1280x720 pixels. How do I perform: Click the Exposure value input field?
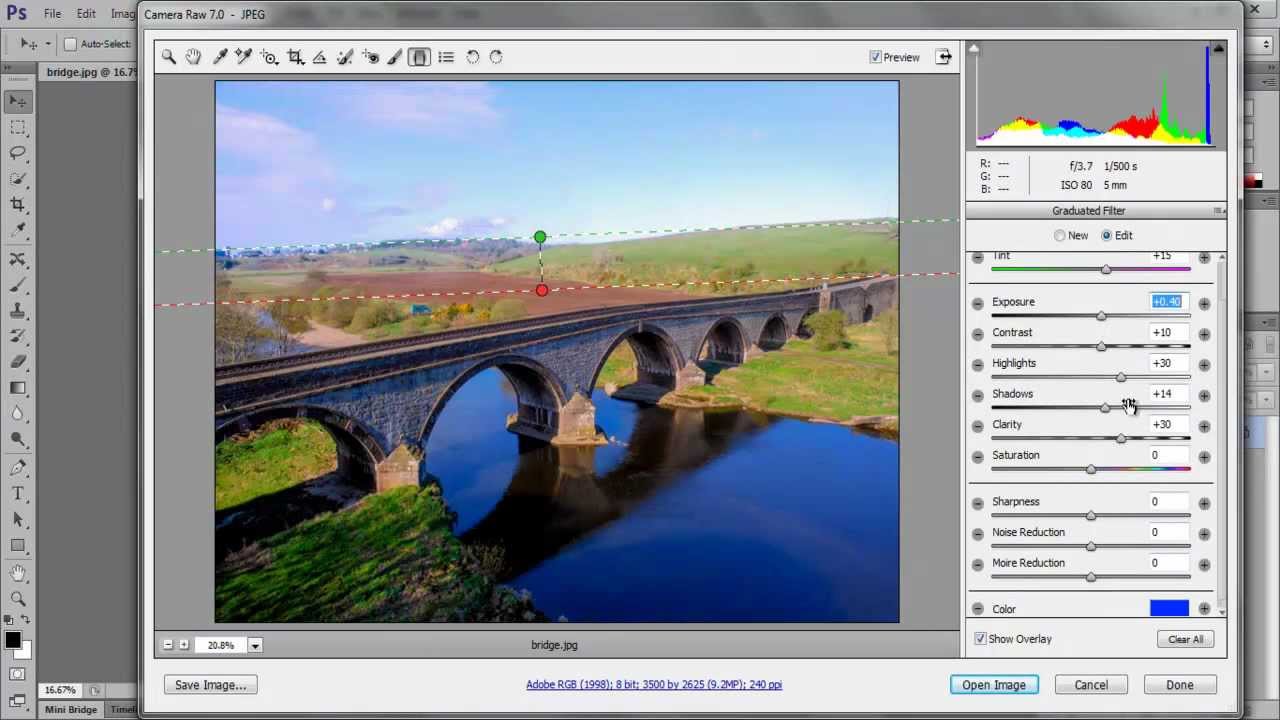click(x=1167, y=302)
